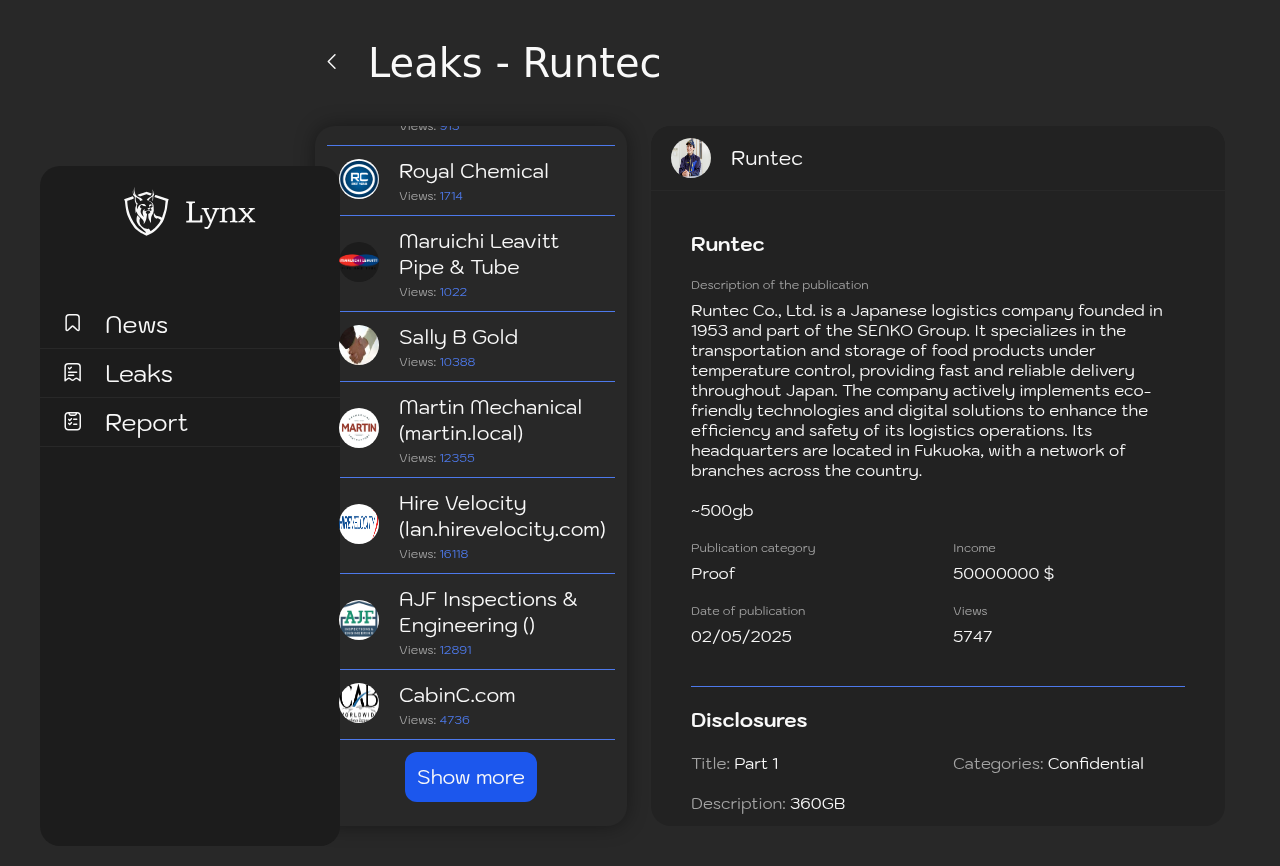Click the bold Runtec publication heading
Image resolution: width=1280 pixels, height=866 pixels.
pos(728,244)
